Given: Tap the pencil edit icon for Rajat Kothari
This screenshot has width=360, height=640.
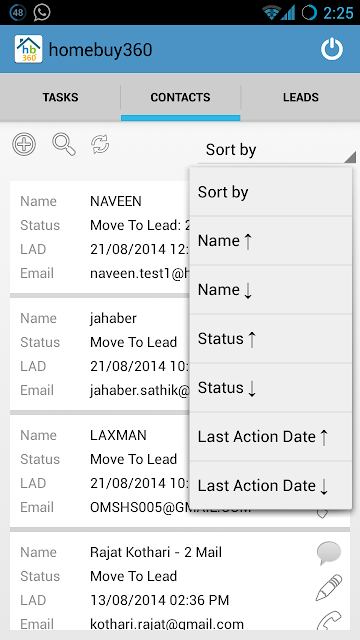Looking at the screenshot, I should click(x=329, y=587).
